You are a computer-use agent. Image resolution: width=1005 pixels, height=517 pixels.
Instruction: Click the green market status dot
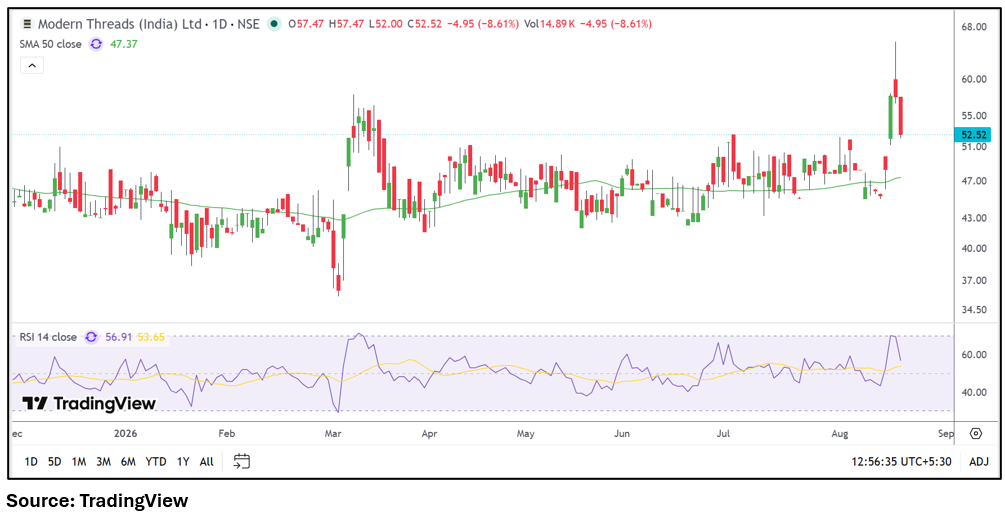pyautogui.click(x=274, y=24)
